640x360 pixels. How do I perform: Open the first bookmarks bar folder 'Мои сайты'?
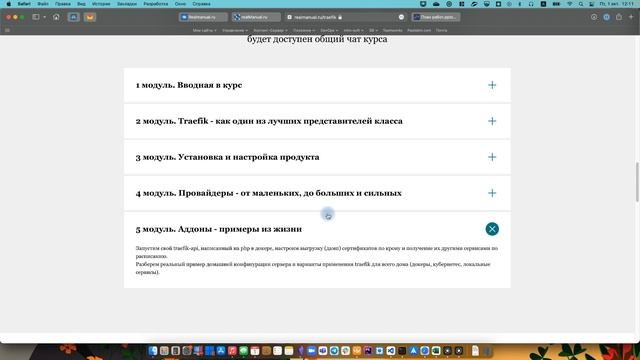[x=204, y=30]
